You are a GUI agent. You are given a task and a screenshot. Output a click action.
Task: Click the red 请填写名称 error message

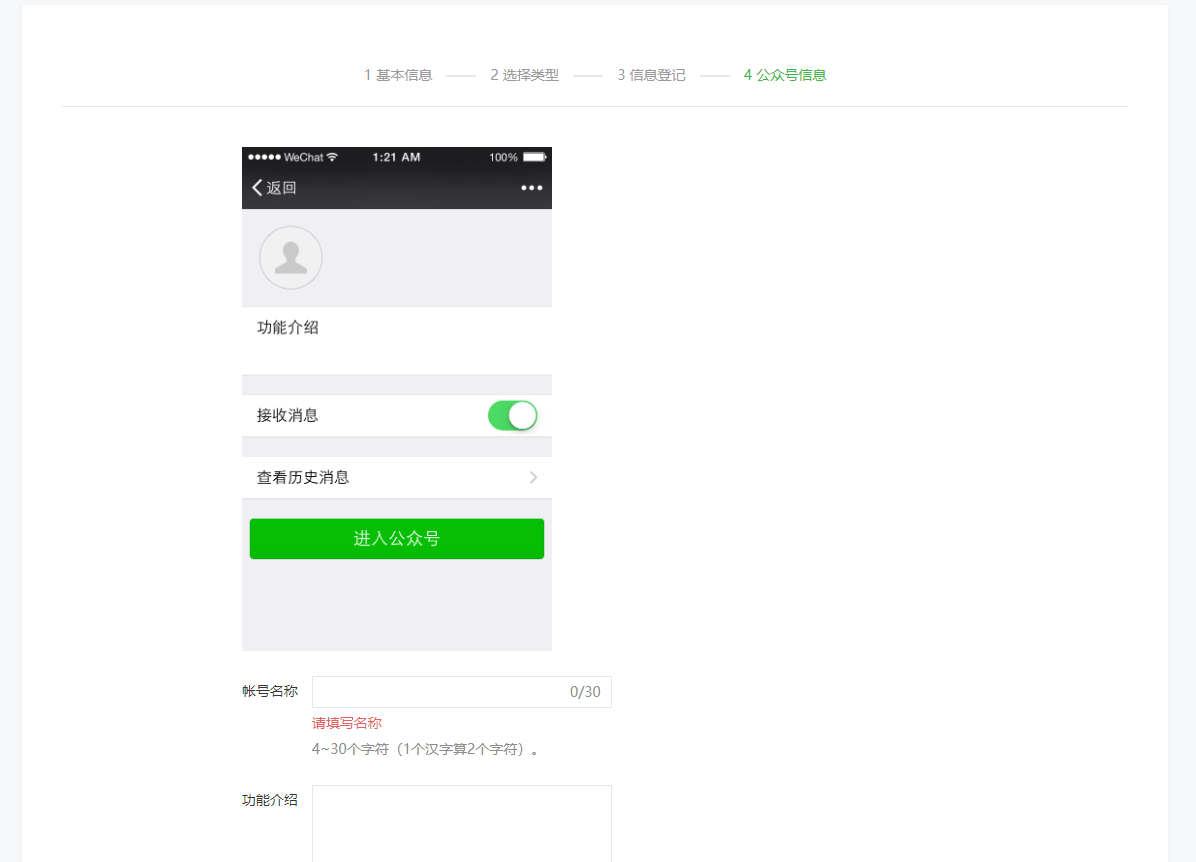(347, 723)
